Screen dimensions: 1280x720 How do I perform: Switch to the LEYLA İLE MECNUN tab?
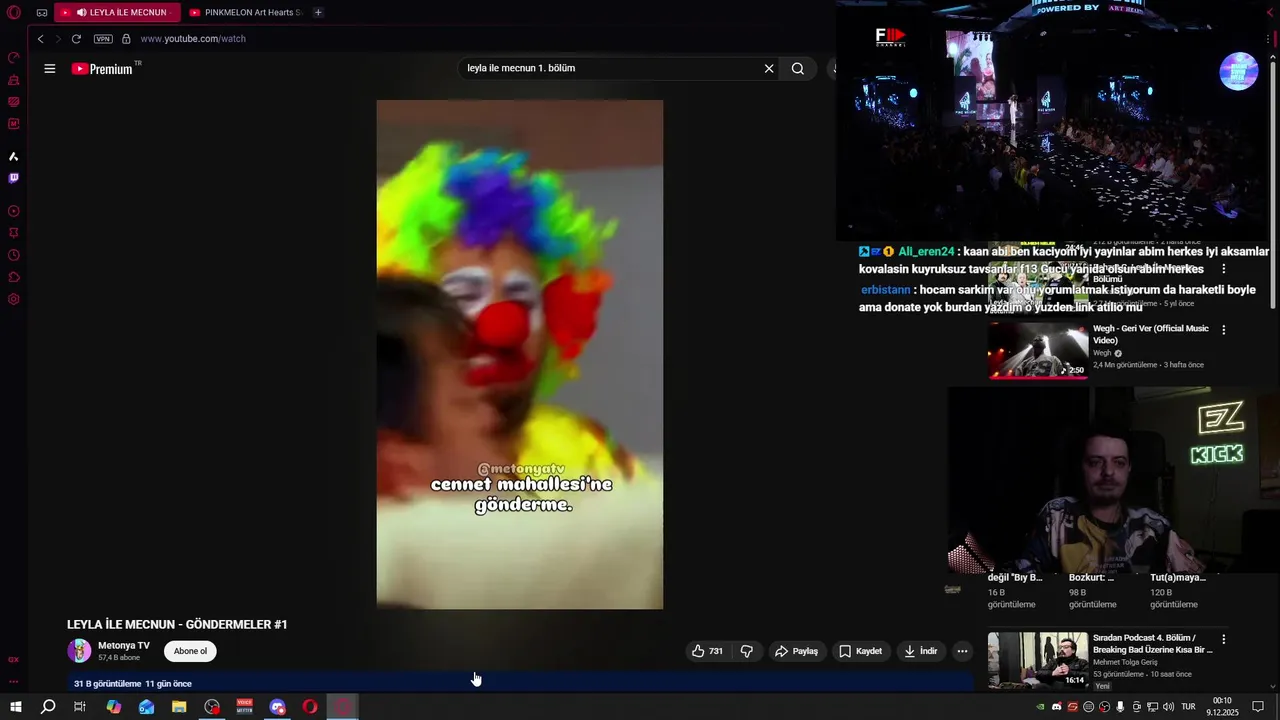click(117, 13)
